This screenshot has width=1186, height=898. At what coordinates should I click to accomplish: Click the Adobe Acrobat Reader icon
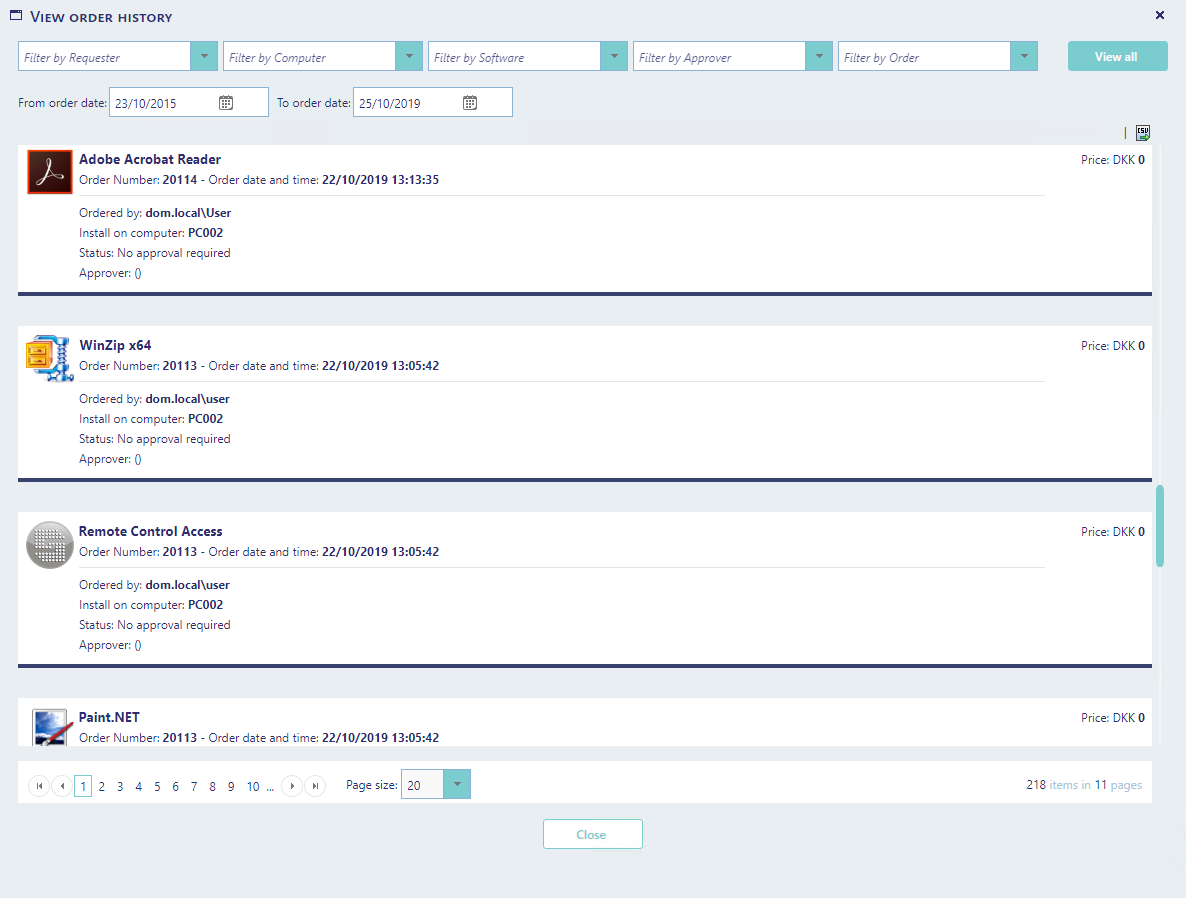coord(49,171)
